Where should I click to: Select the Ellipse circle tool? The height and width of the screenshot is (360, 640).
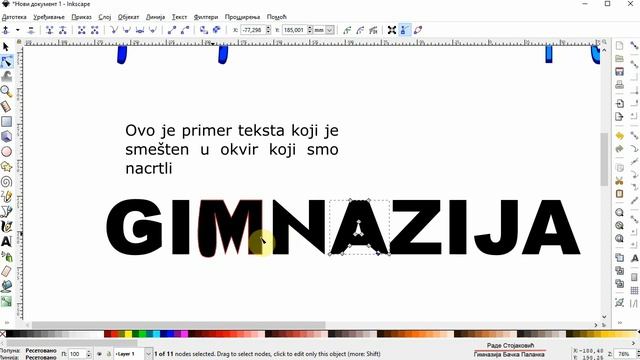click(6, 151)
